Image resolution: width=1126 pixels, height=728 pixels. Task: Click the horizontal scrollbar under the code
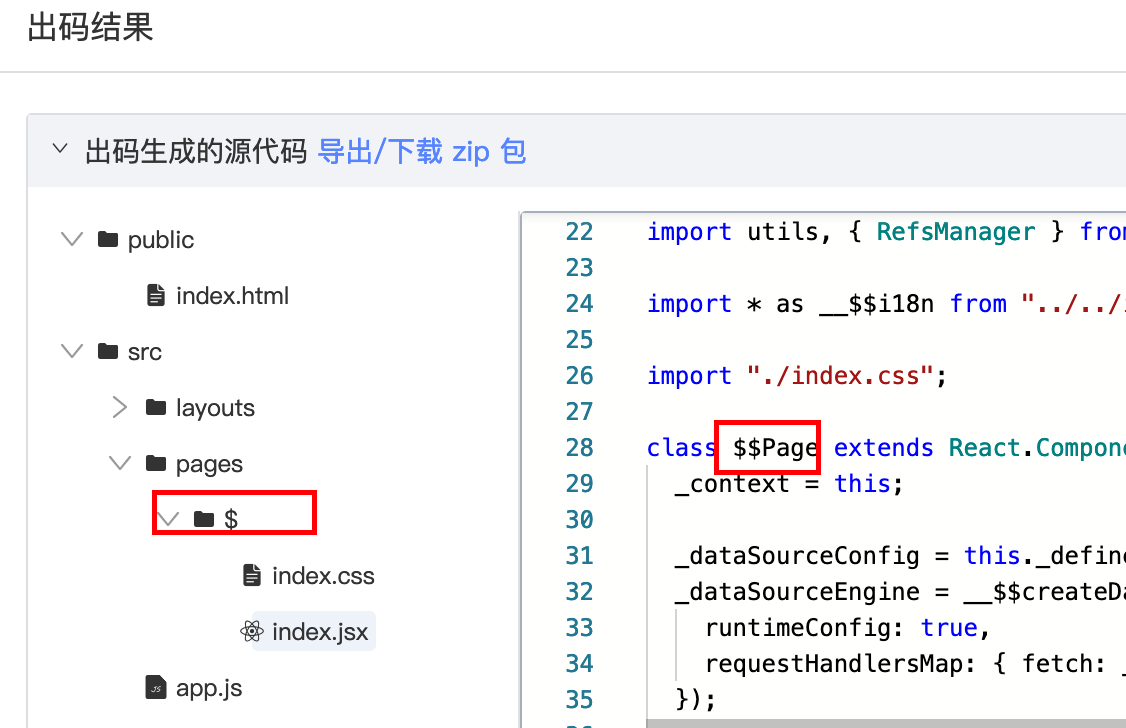pos(885,724)
